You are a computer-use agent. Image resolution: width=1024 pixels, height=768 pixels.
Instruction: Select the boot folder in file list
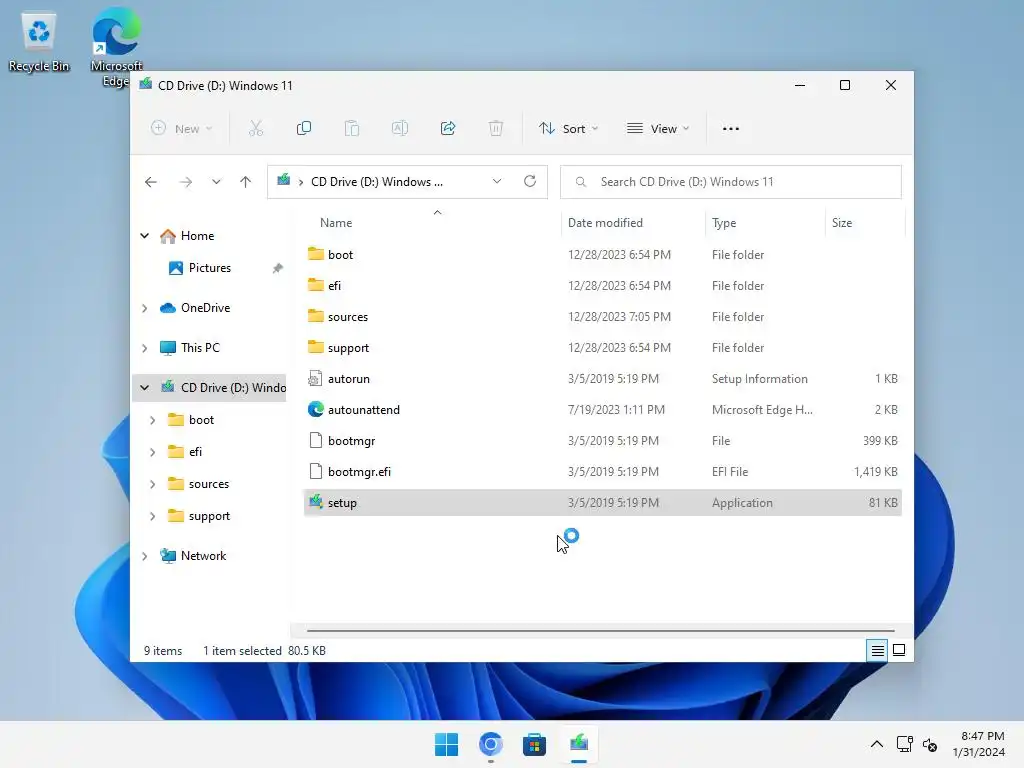point(602,255)
